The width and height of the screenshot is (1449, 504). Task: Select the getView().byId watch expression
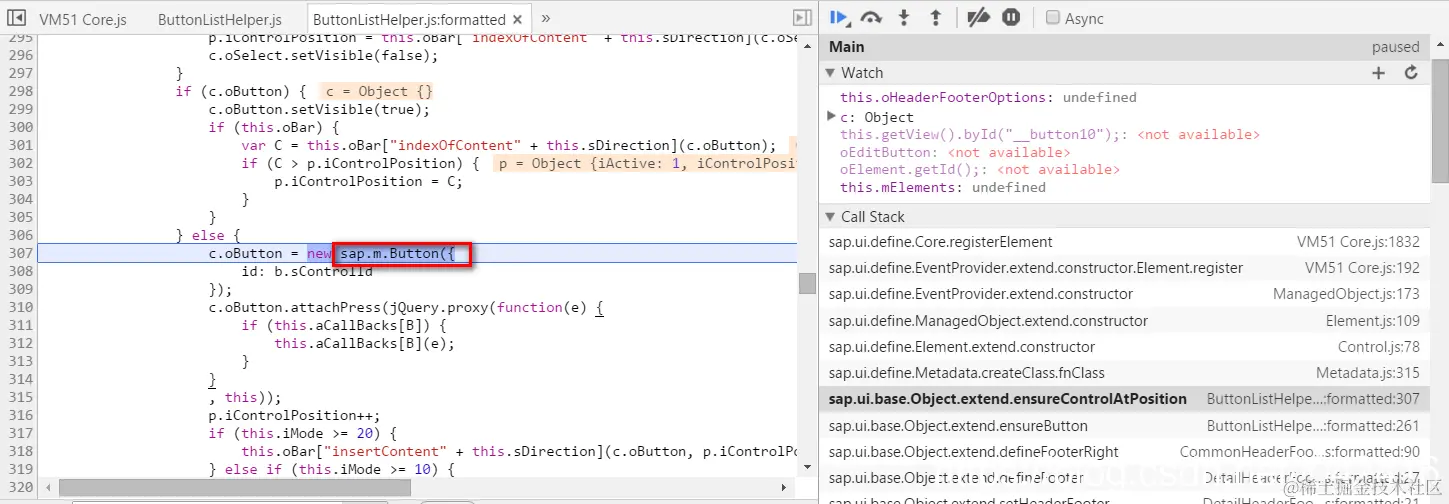coord(1050,134)
